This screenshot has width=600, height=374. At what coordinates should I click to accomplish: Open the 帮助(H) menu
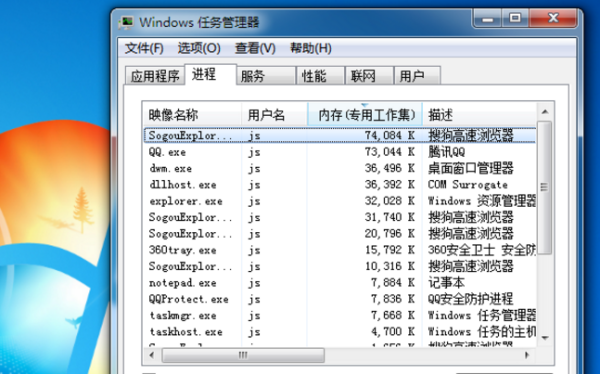311,48
